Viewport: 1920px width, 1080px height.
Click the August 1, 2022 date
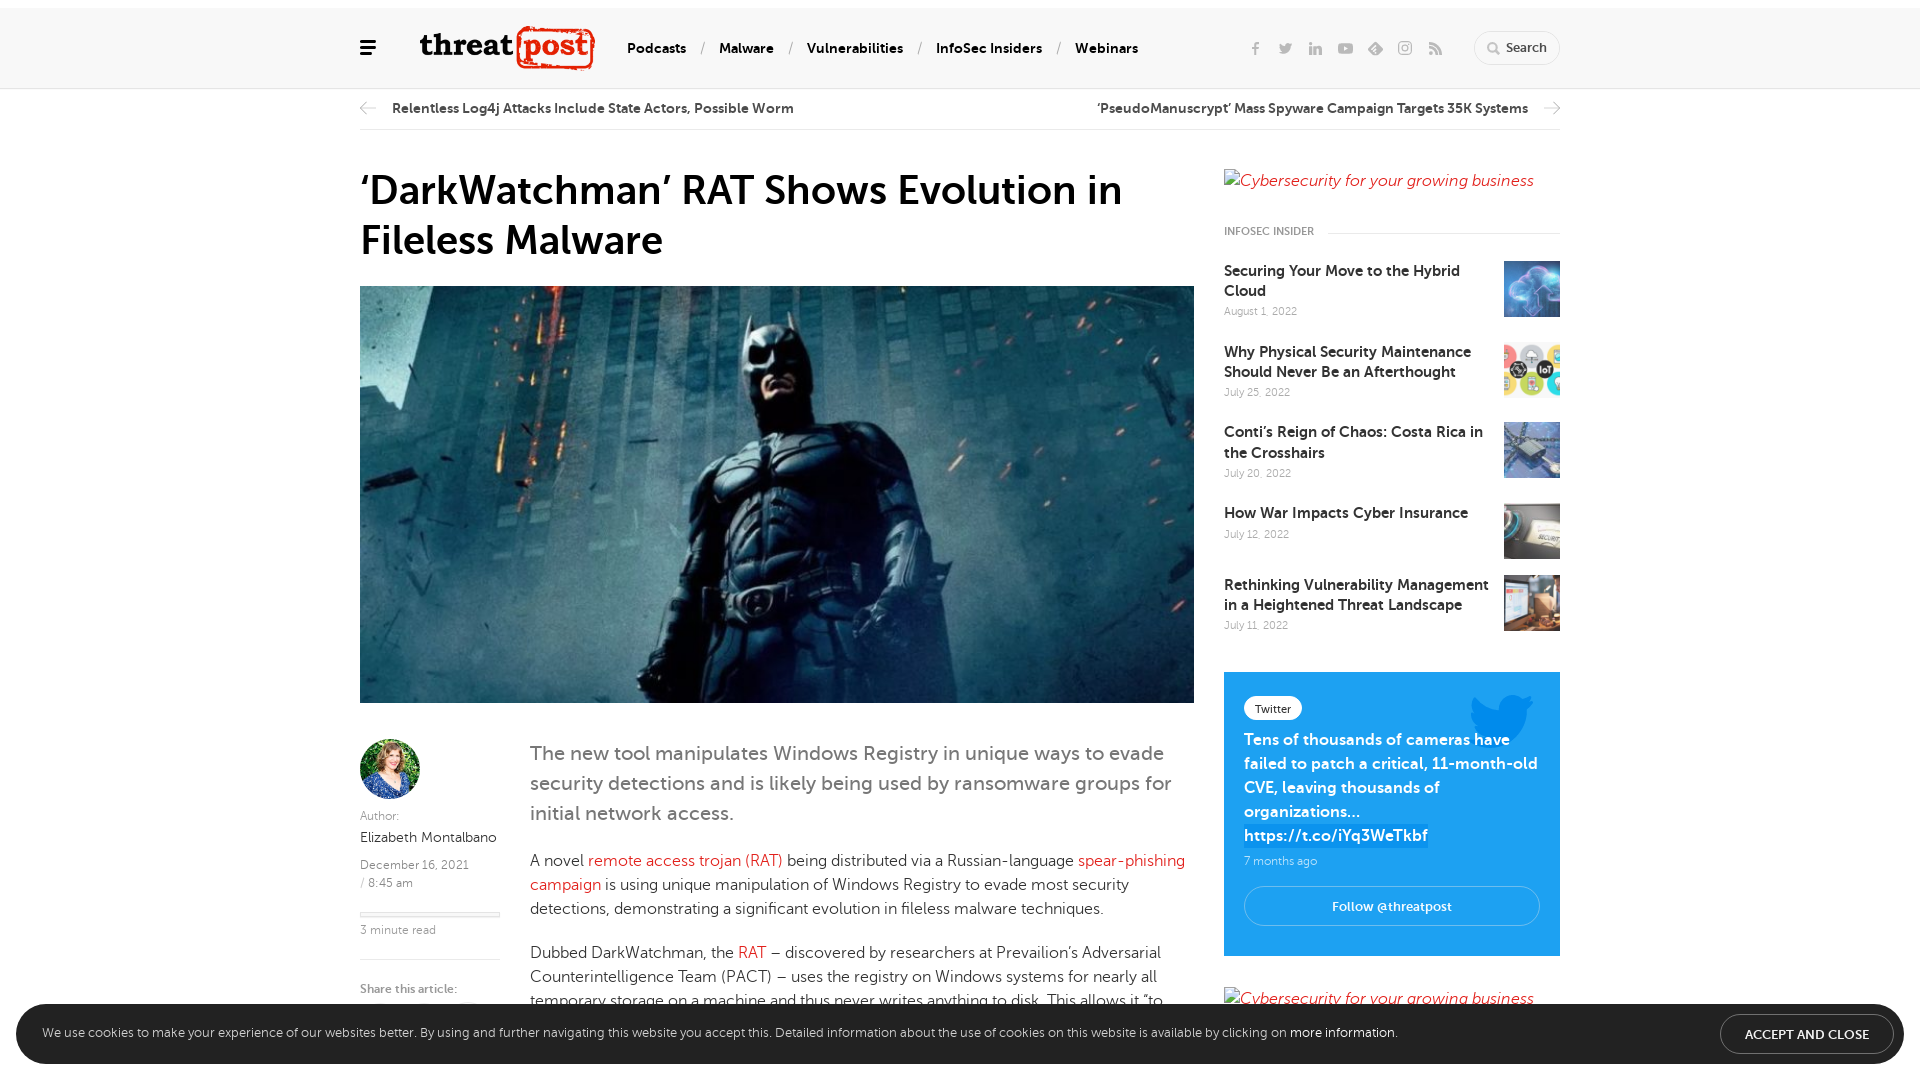[1260, 311]
